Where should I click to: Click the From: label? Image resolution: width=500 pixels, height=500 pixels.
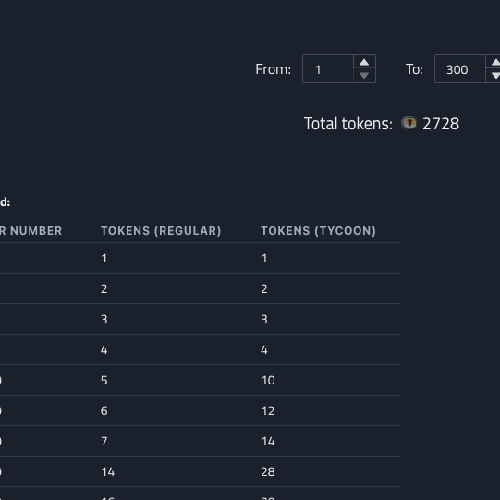click(273, 69)
